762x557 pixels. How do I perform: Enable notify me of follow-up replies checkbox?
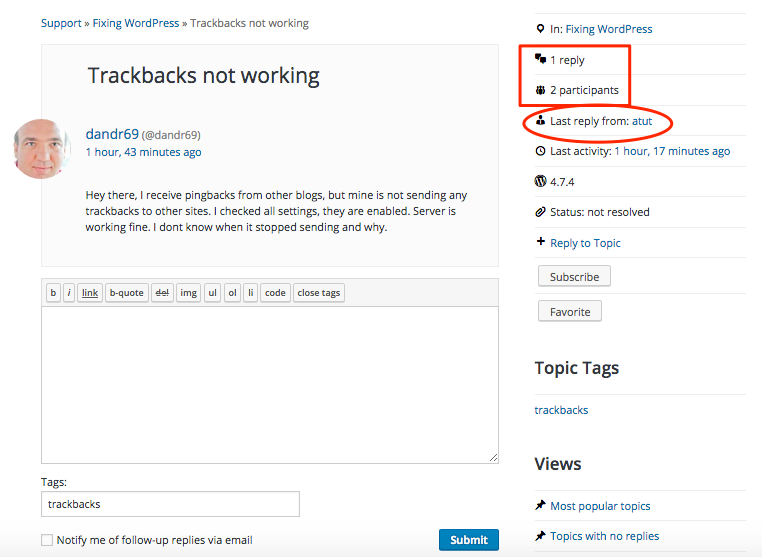47,540
